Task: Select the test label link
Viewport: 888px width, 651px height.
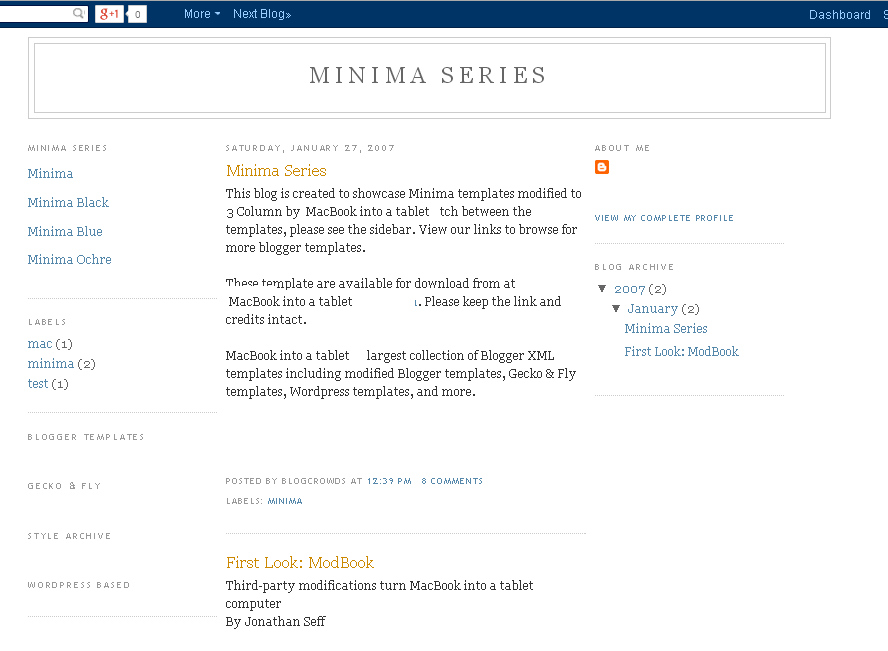Action: [x=38, y=384]
